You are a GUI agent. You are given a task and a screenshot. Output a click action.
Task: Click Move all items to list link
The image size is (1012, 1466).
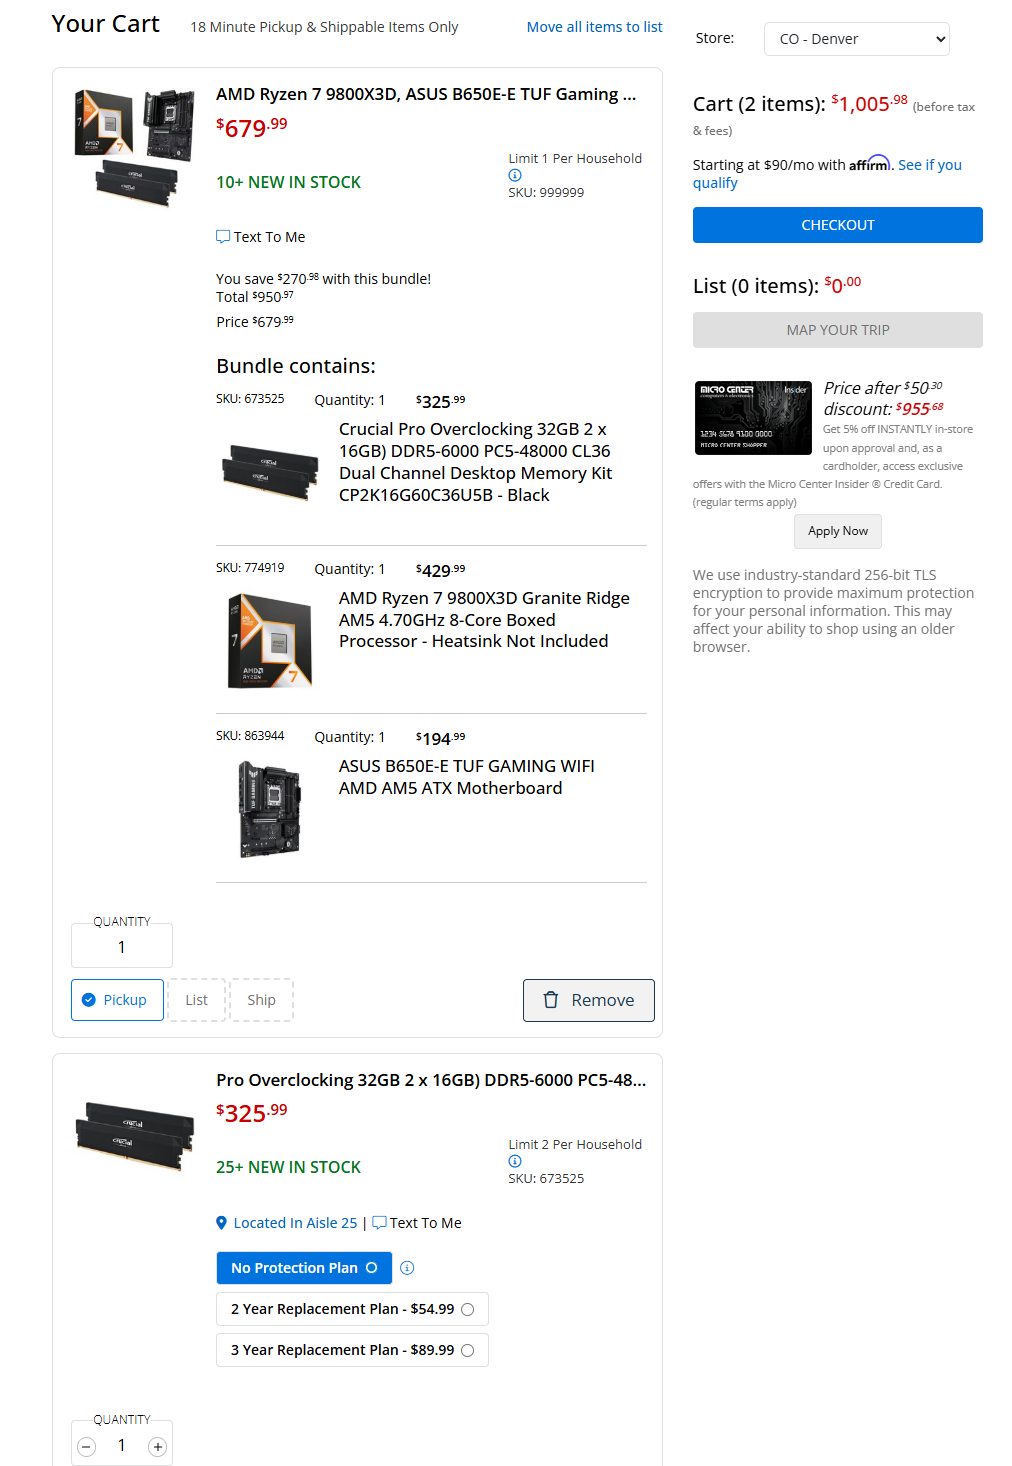click(x=595, y=27)
